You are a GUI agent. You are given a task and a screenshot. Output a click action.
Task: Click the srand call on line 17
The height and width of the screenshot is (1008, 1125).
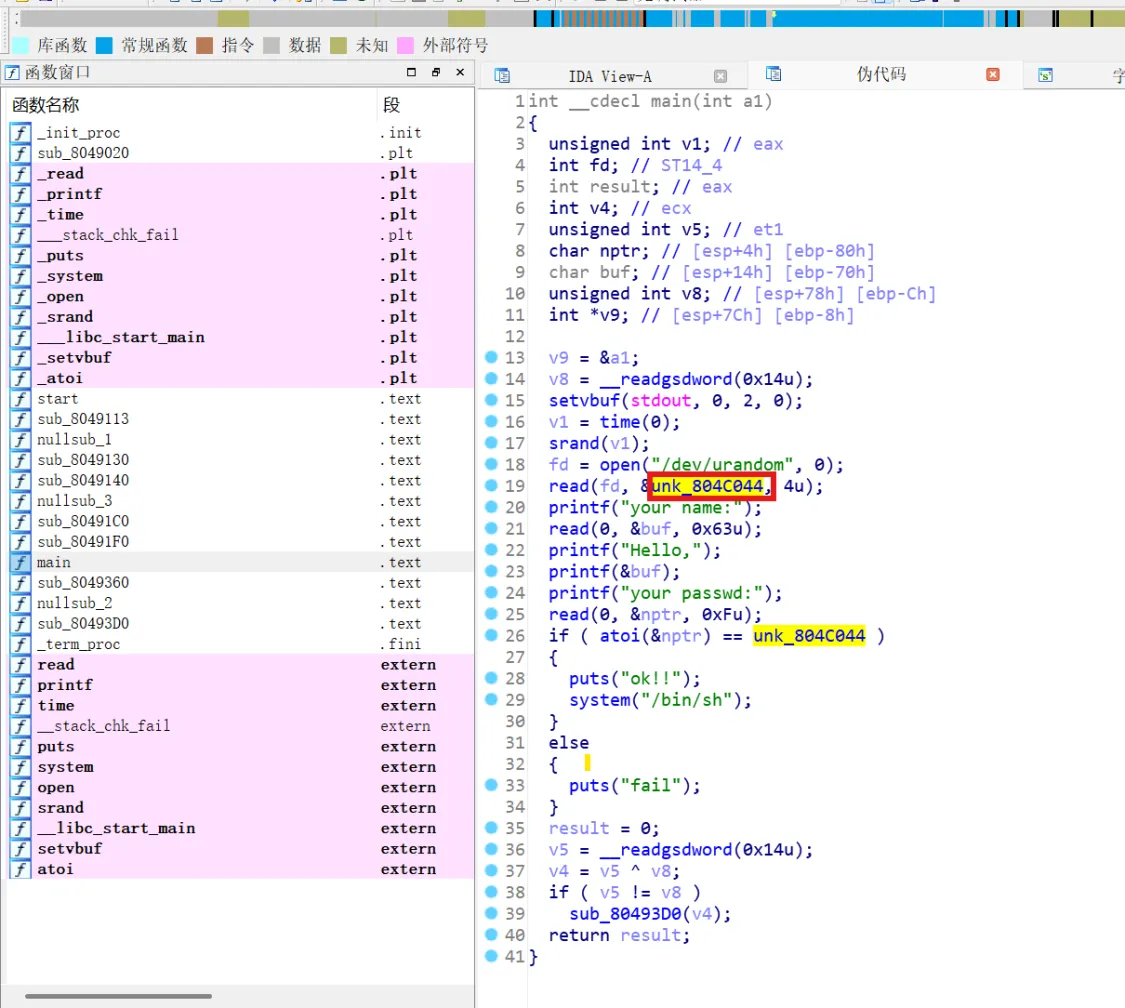574,443
